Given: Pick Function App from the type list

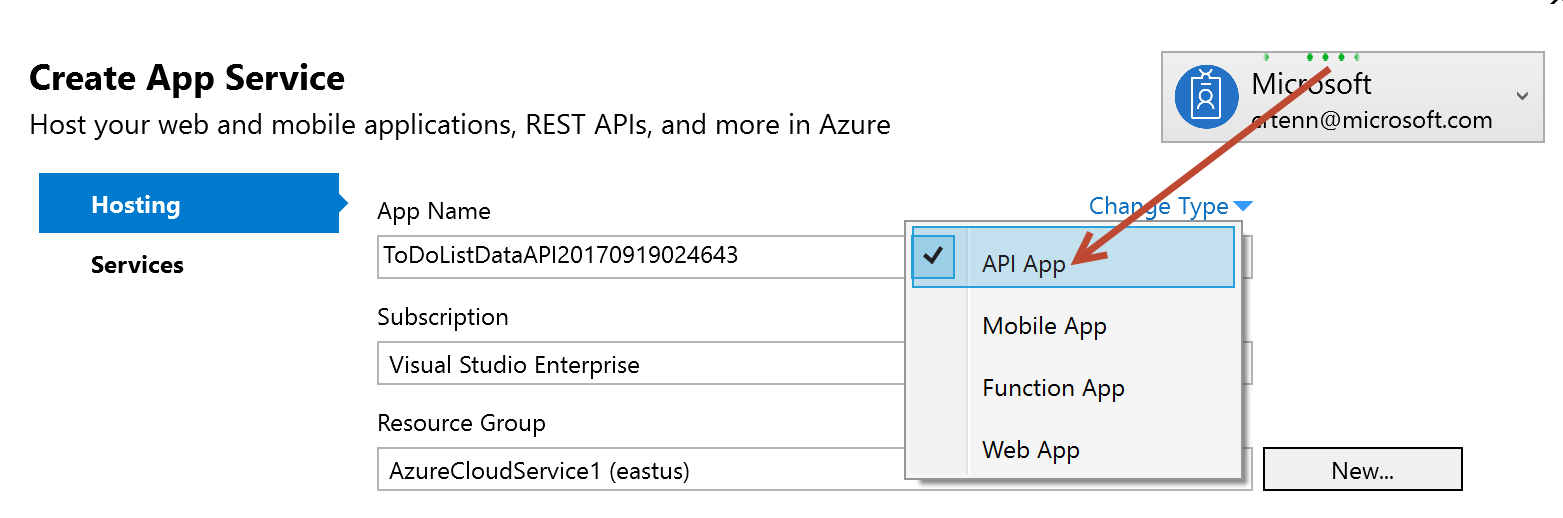Looking at the screenshot, I should coord(1053,388).
